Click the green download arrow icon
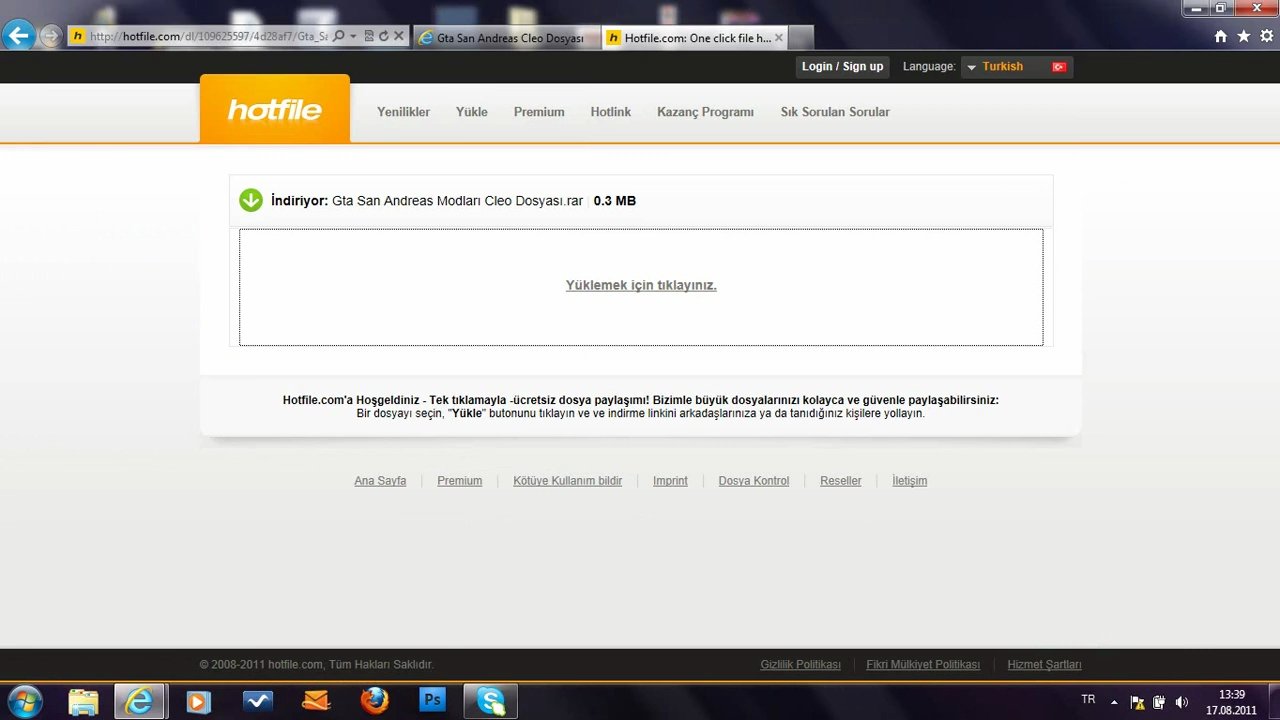Viewport: 1280px width, 720px height. (251, 200)
